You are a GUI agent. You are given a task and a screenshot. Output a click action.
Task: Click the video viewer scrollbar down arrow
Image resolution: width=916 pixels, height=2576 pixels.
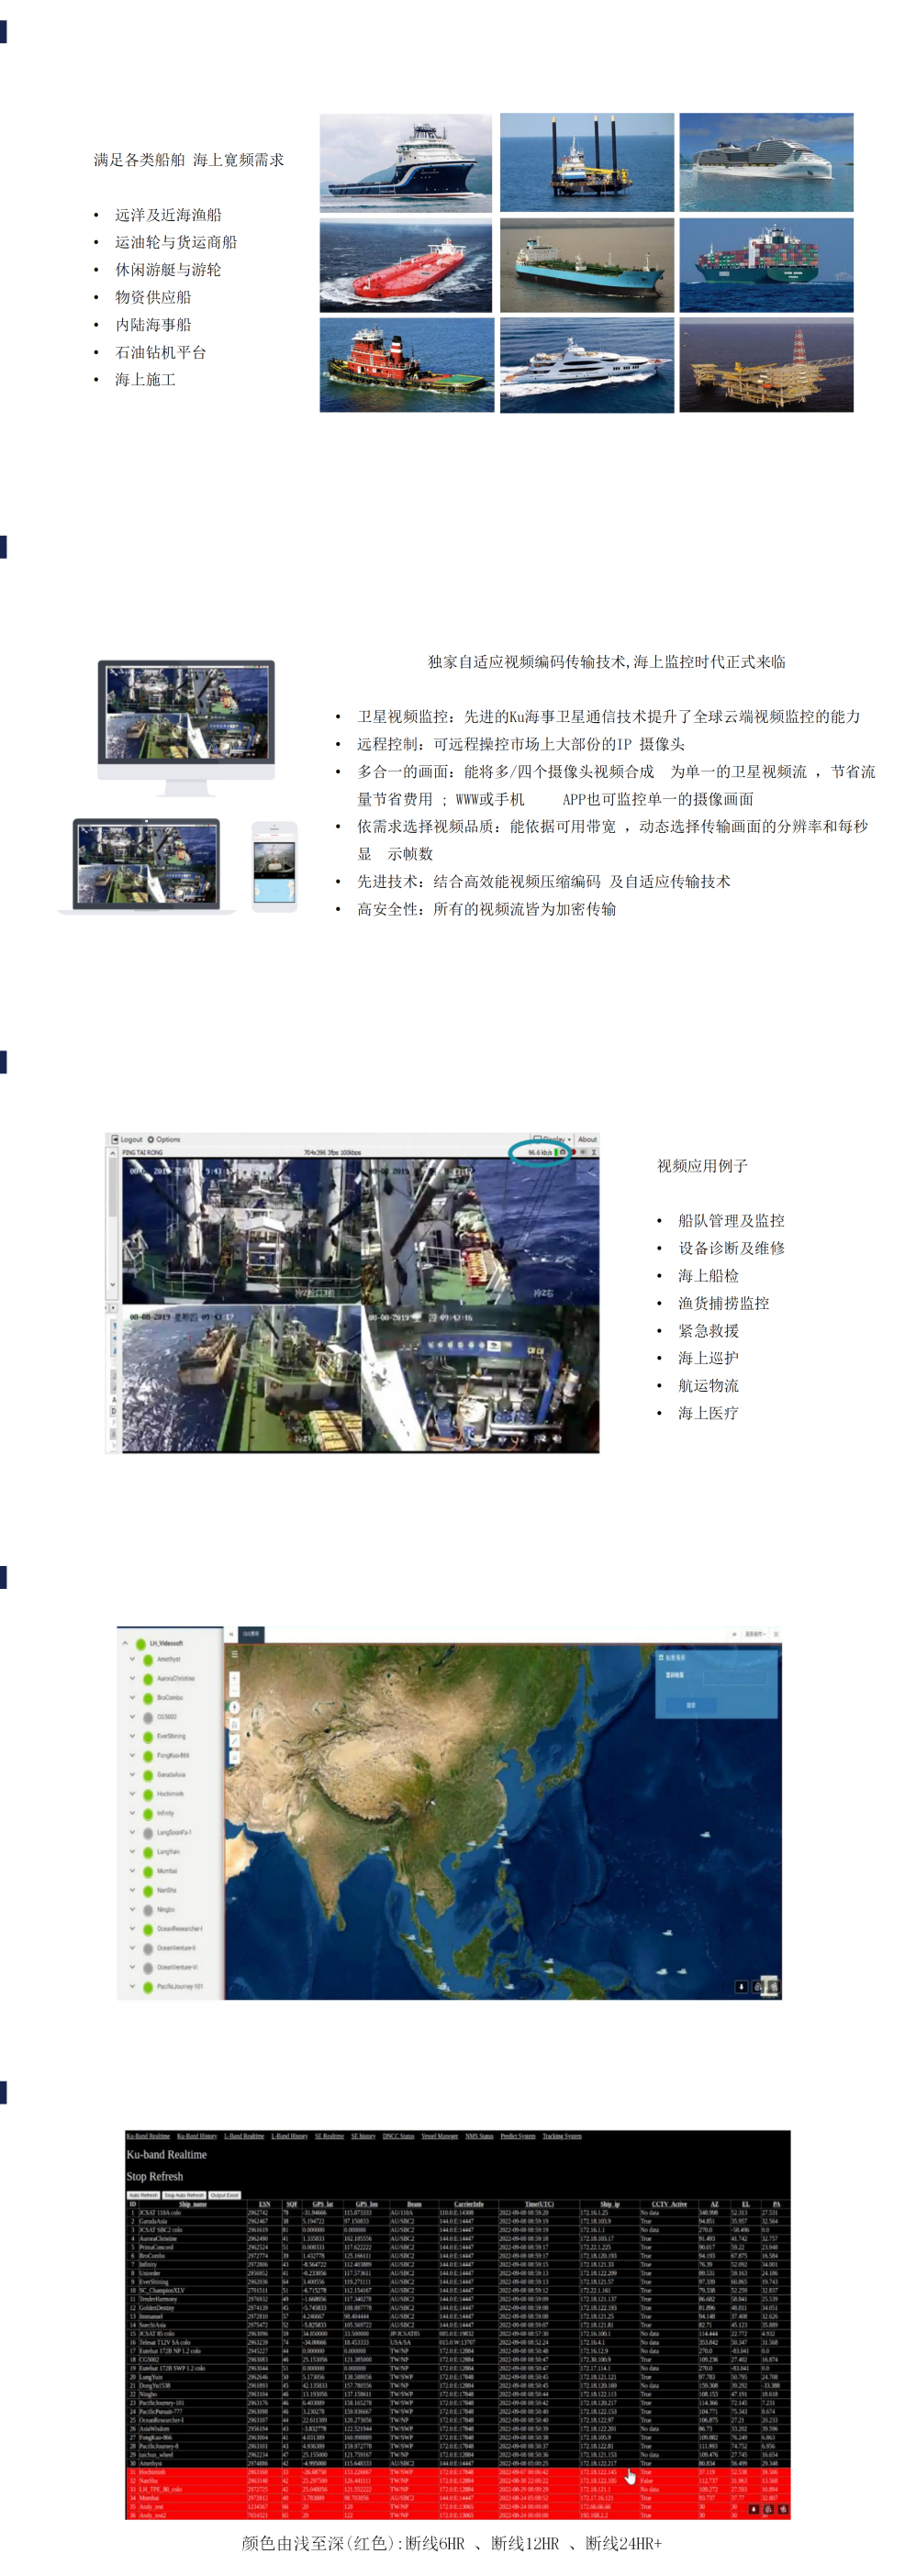click(113, 1284)
